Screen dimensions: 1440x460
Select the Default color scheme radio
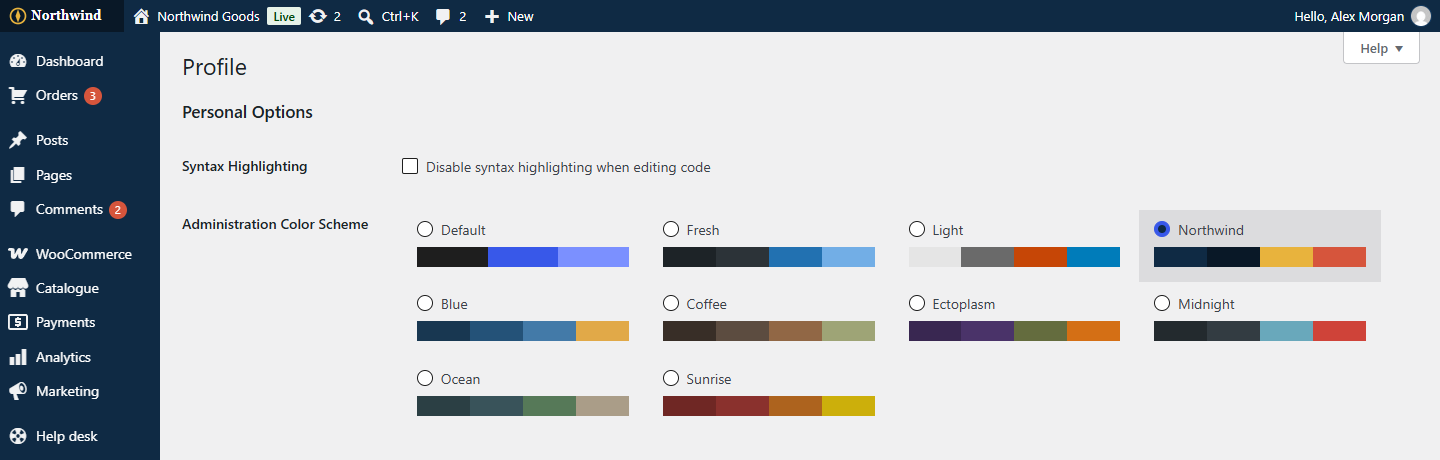(425, 229)
